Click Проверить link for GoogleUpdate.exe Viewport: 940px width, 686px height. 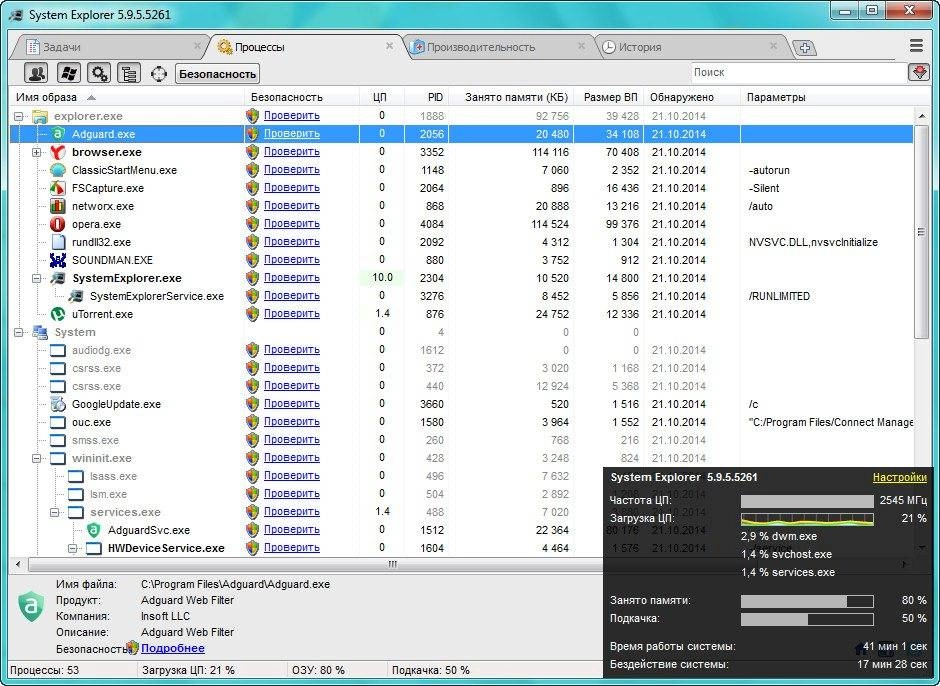291,403
